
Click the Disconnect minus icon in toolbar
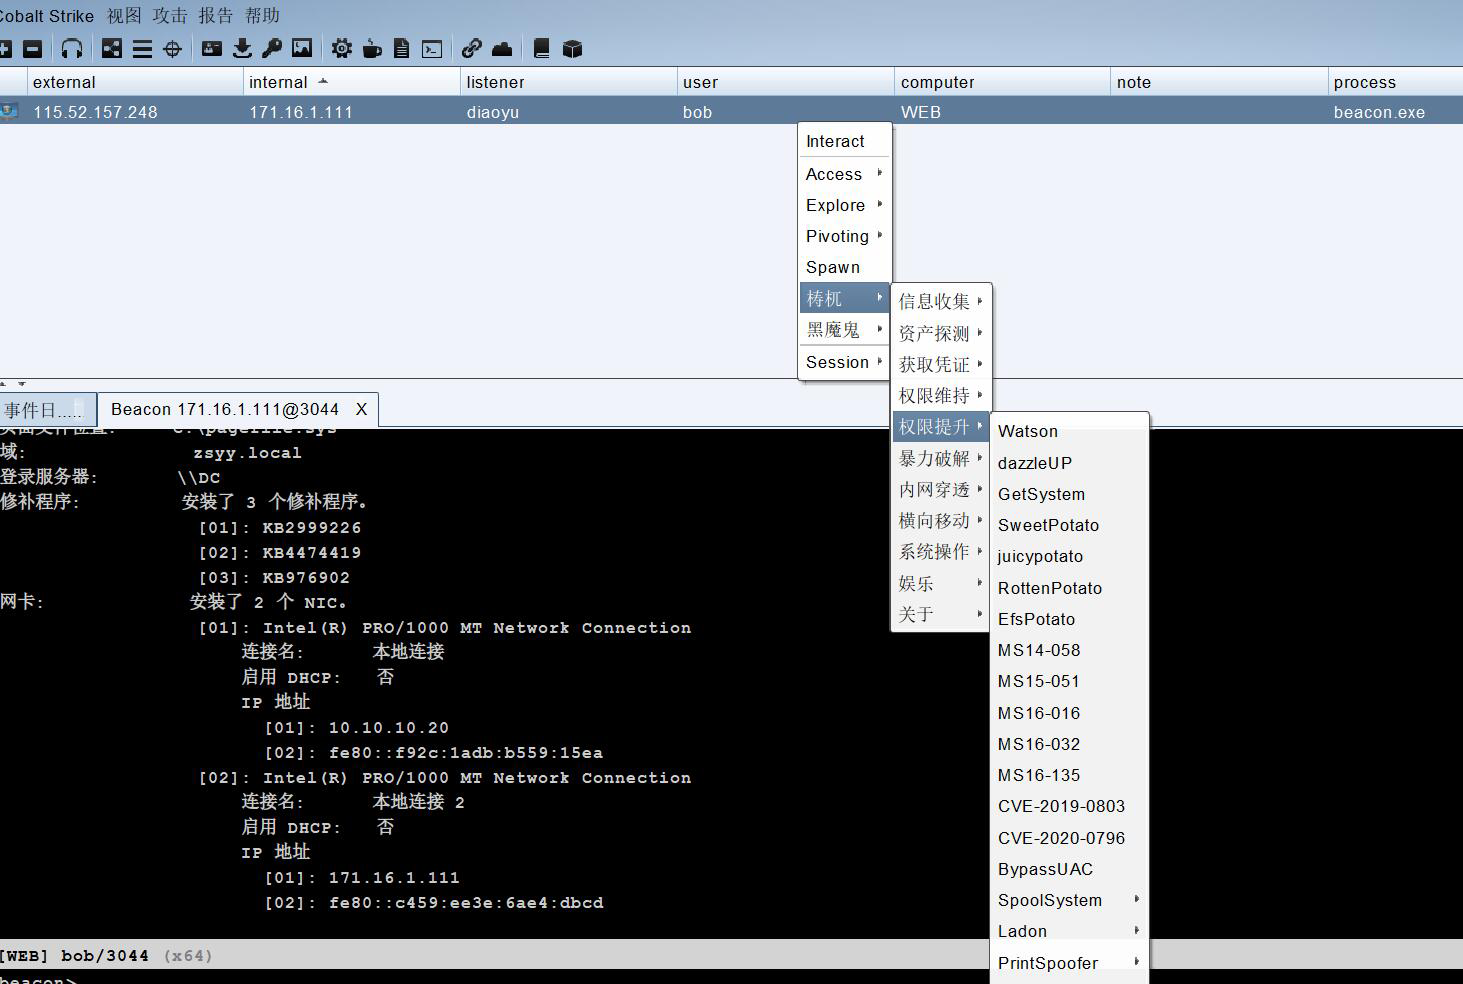point(32,48)
